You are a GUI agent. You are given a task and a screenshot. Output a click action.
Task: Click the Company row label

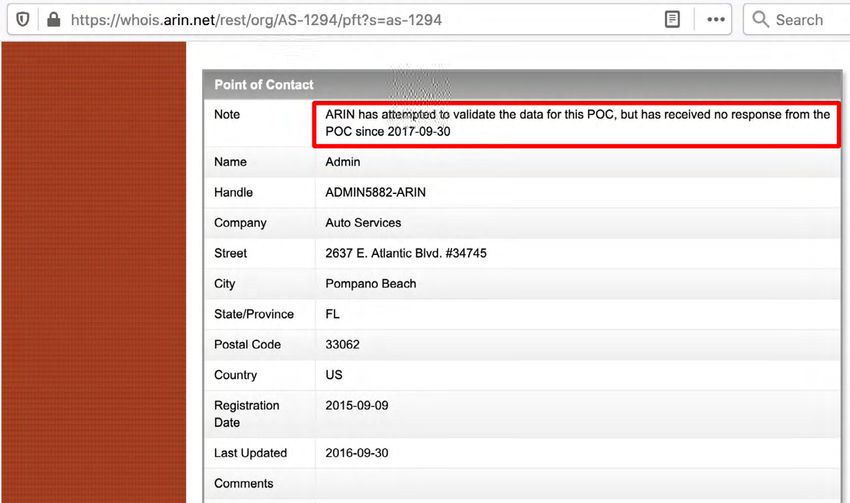[240, 223]
